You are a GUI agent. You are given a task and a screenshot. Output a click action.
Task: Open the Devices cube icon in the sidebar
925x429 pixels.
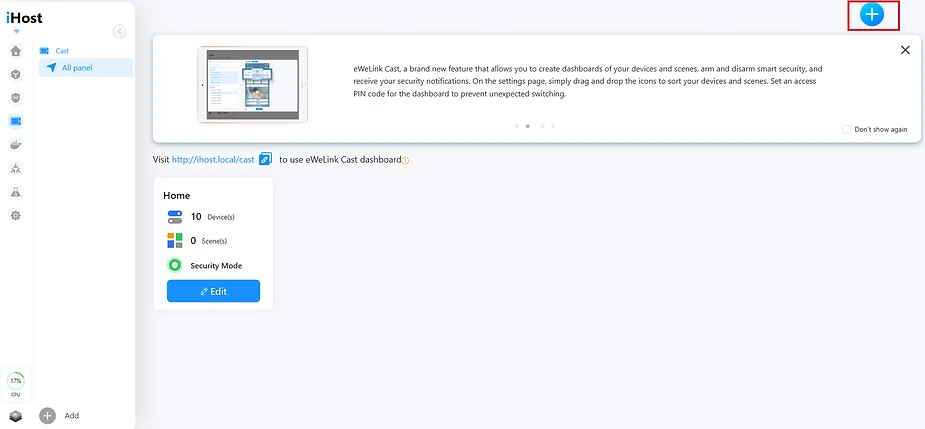[15, 74]
